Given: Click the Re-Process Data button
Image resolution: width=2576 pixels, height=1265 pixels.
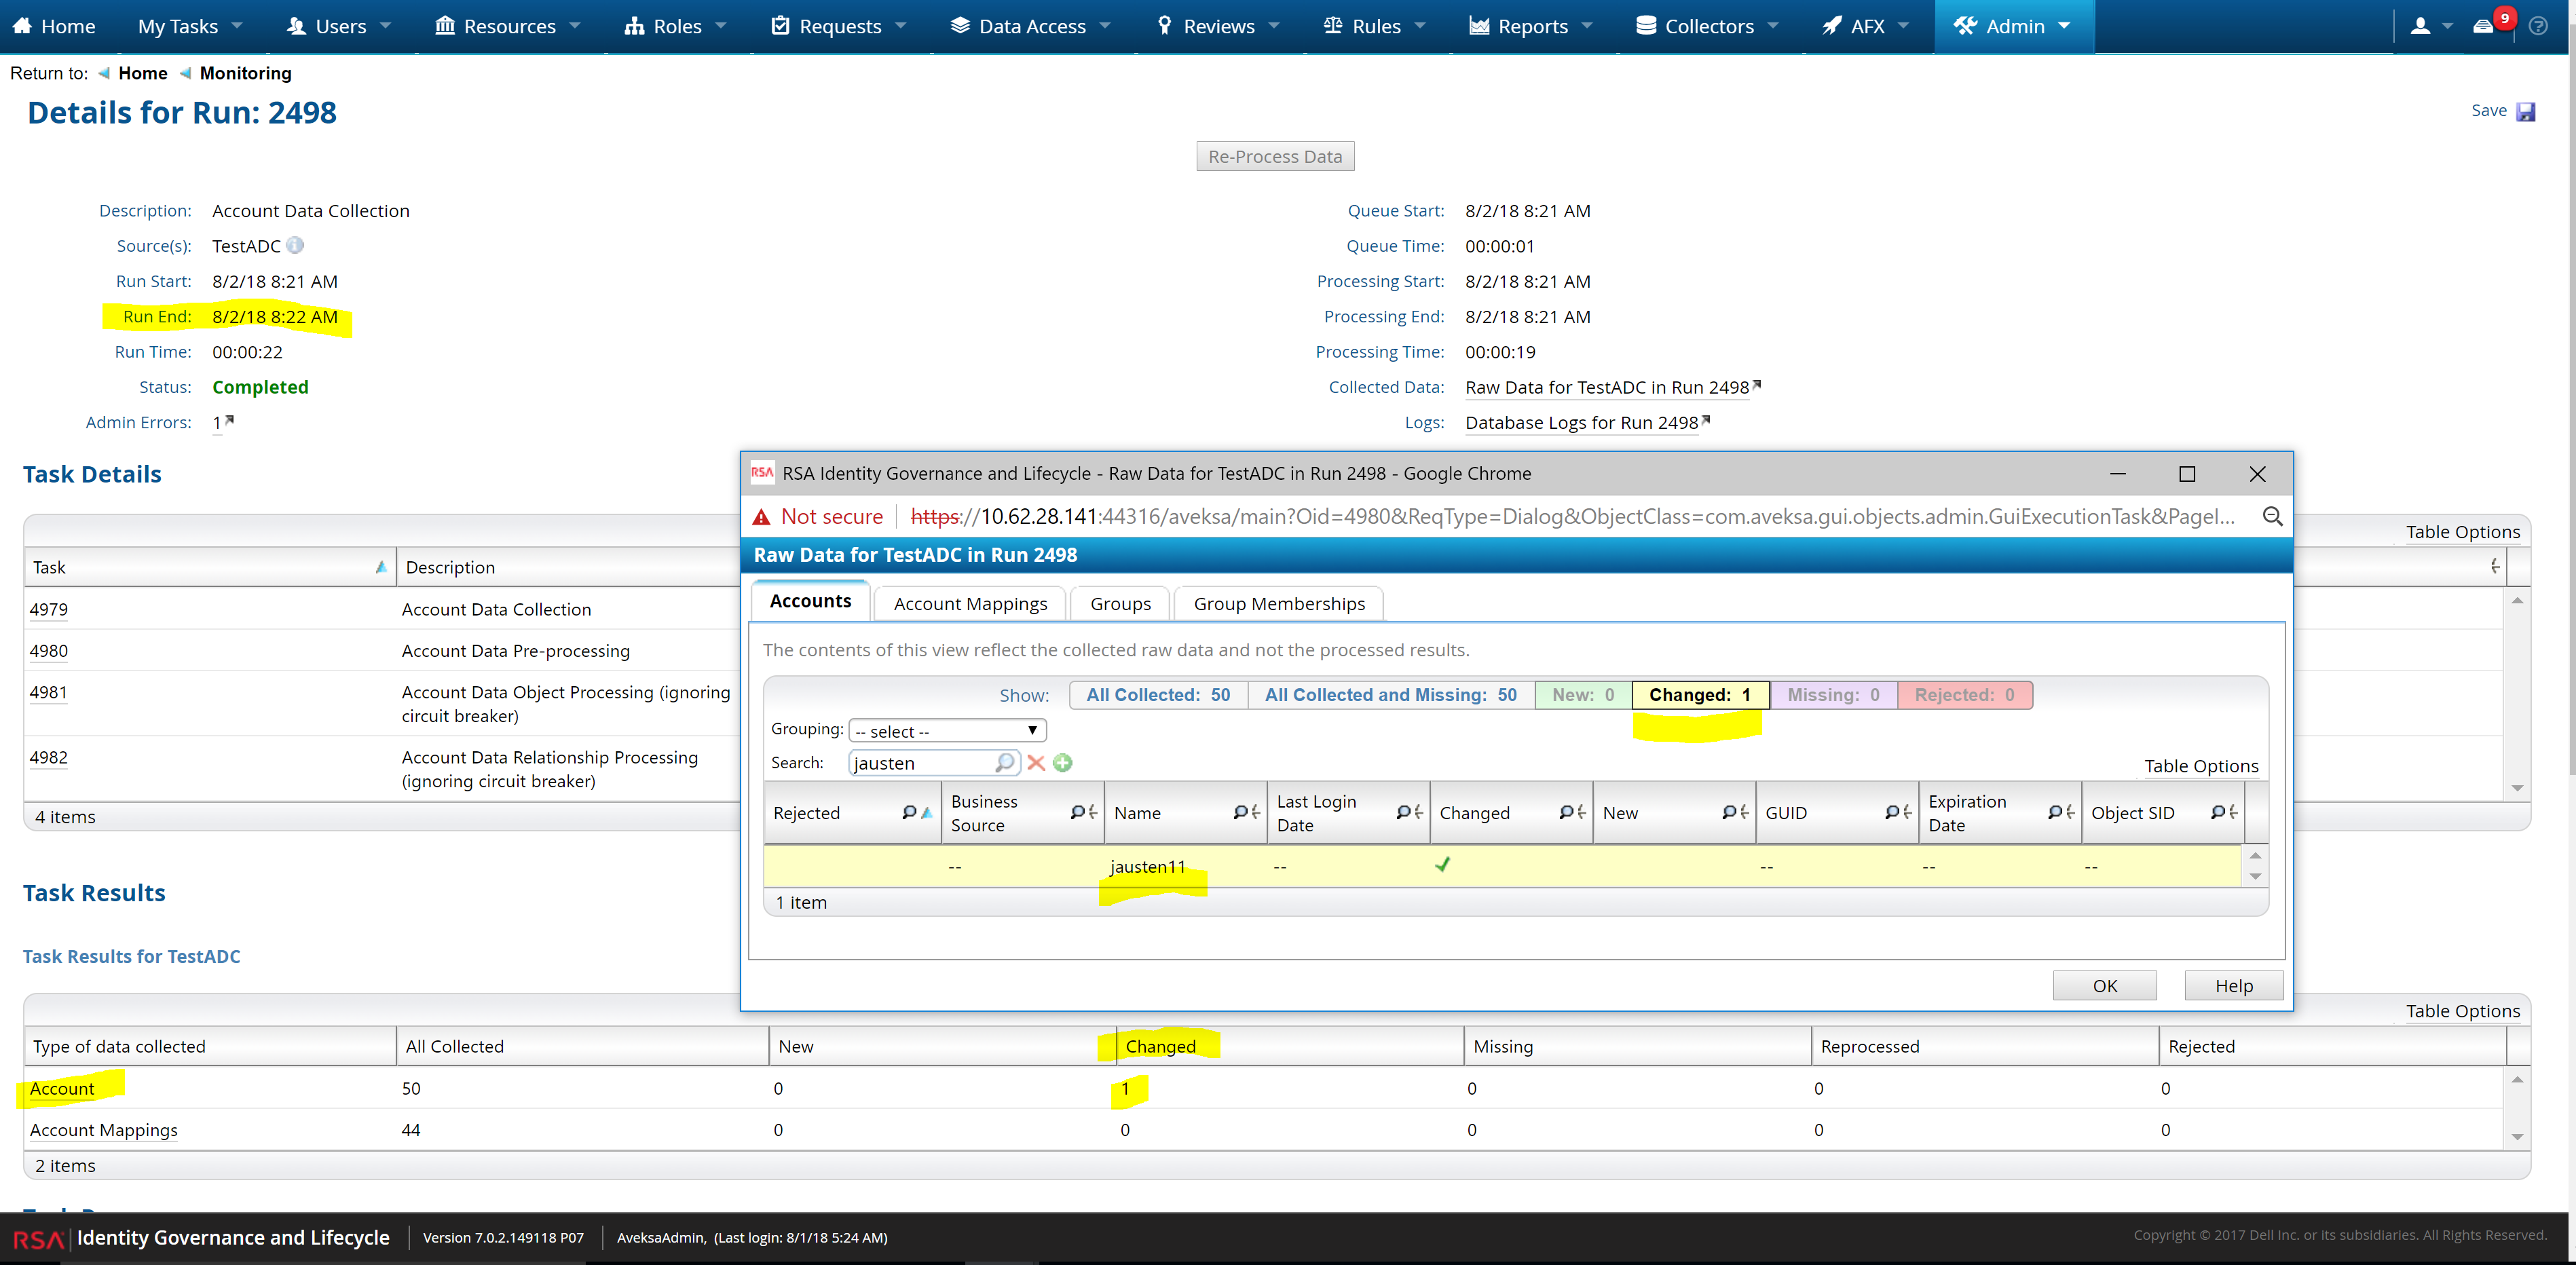Looking at the screenshot, I should pos(1274,157).
